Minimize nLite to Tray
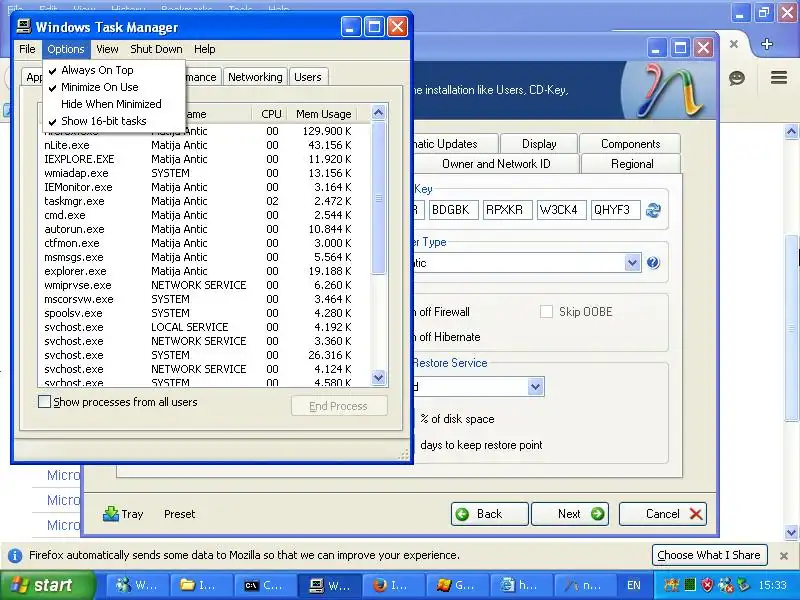800x600 pixels. click(x=123, y=514)
